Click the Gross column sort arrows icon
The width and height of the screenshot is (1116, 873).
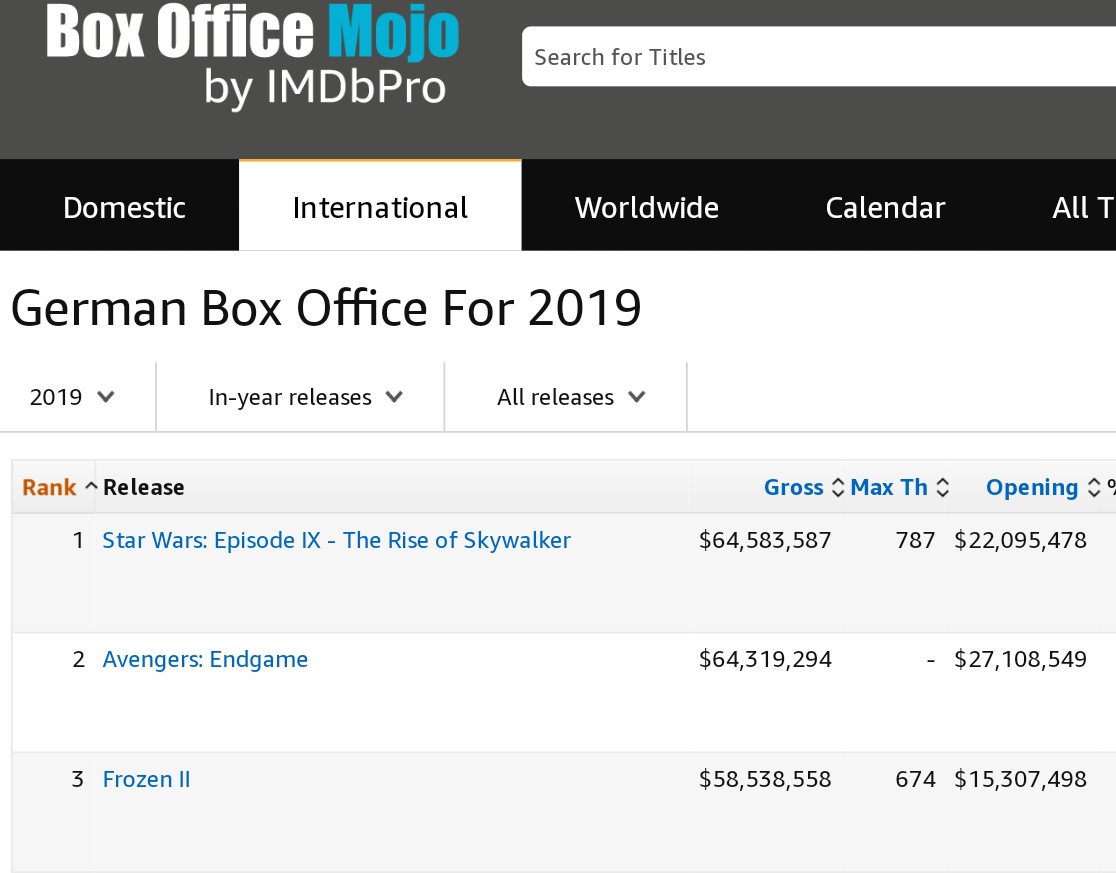tap(838, 487)
